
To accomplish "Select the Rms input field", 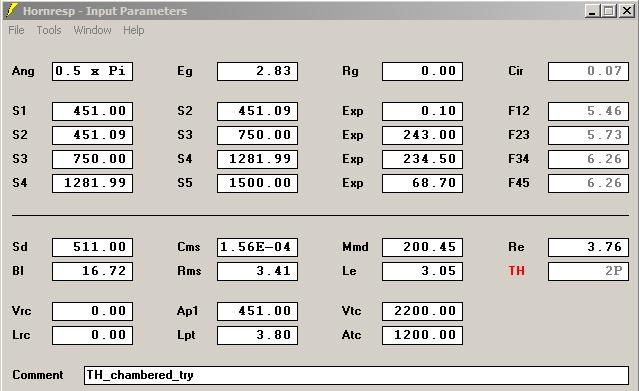I will [x=258, y=272].
